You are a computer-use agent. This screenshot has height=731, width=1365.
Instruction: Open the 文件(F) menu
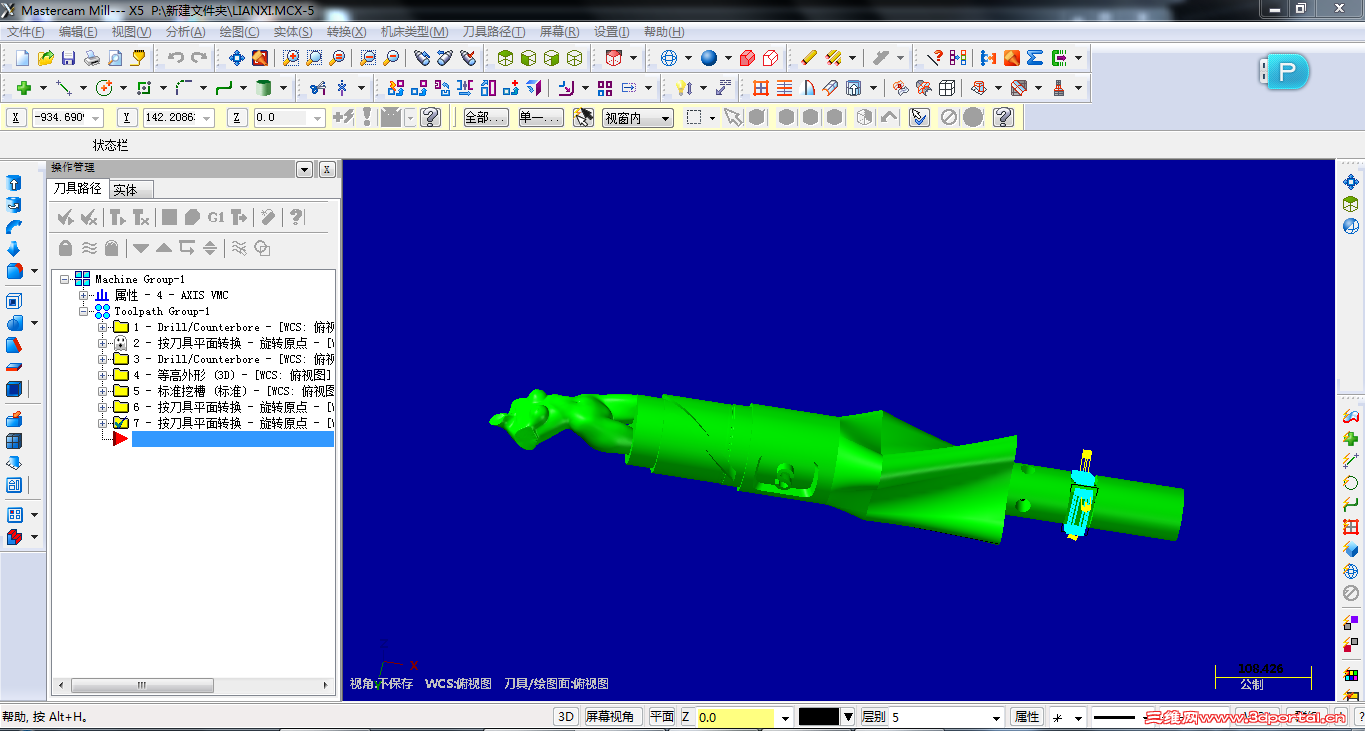pyautogui.click(x=25, y=32)
